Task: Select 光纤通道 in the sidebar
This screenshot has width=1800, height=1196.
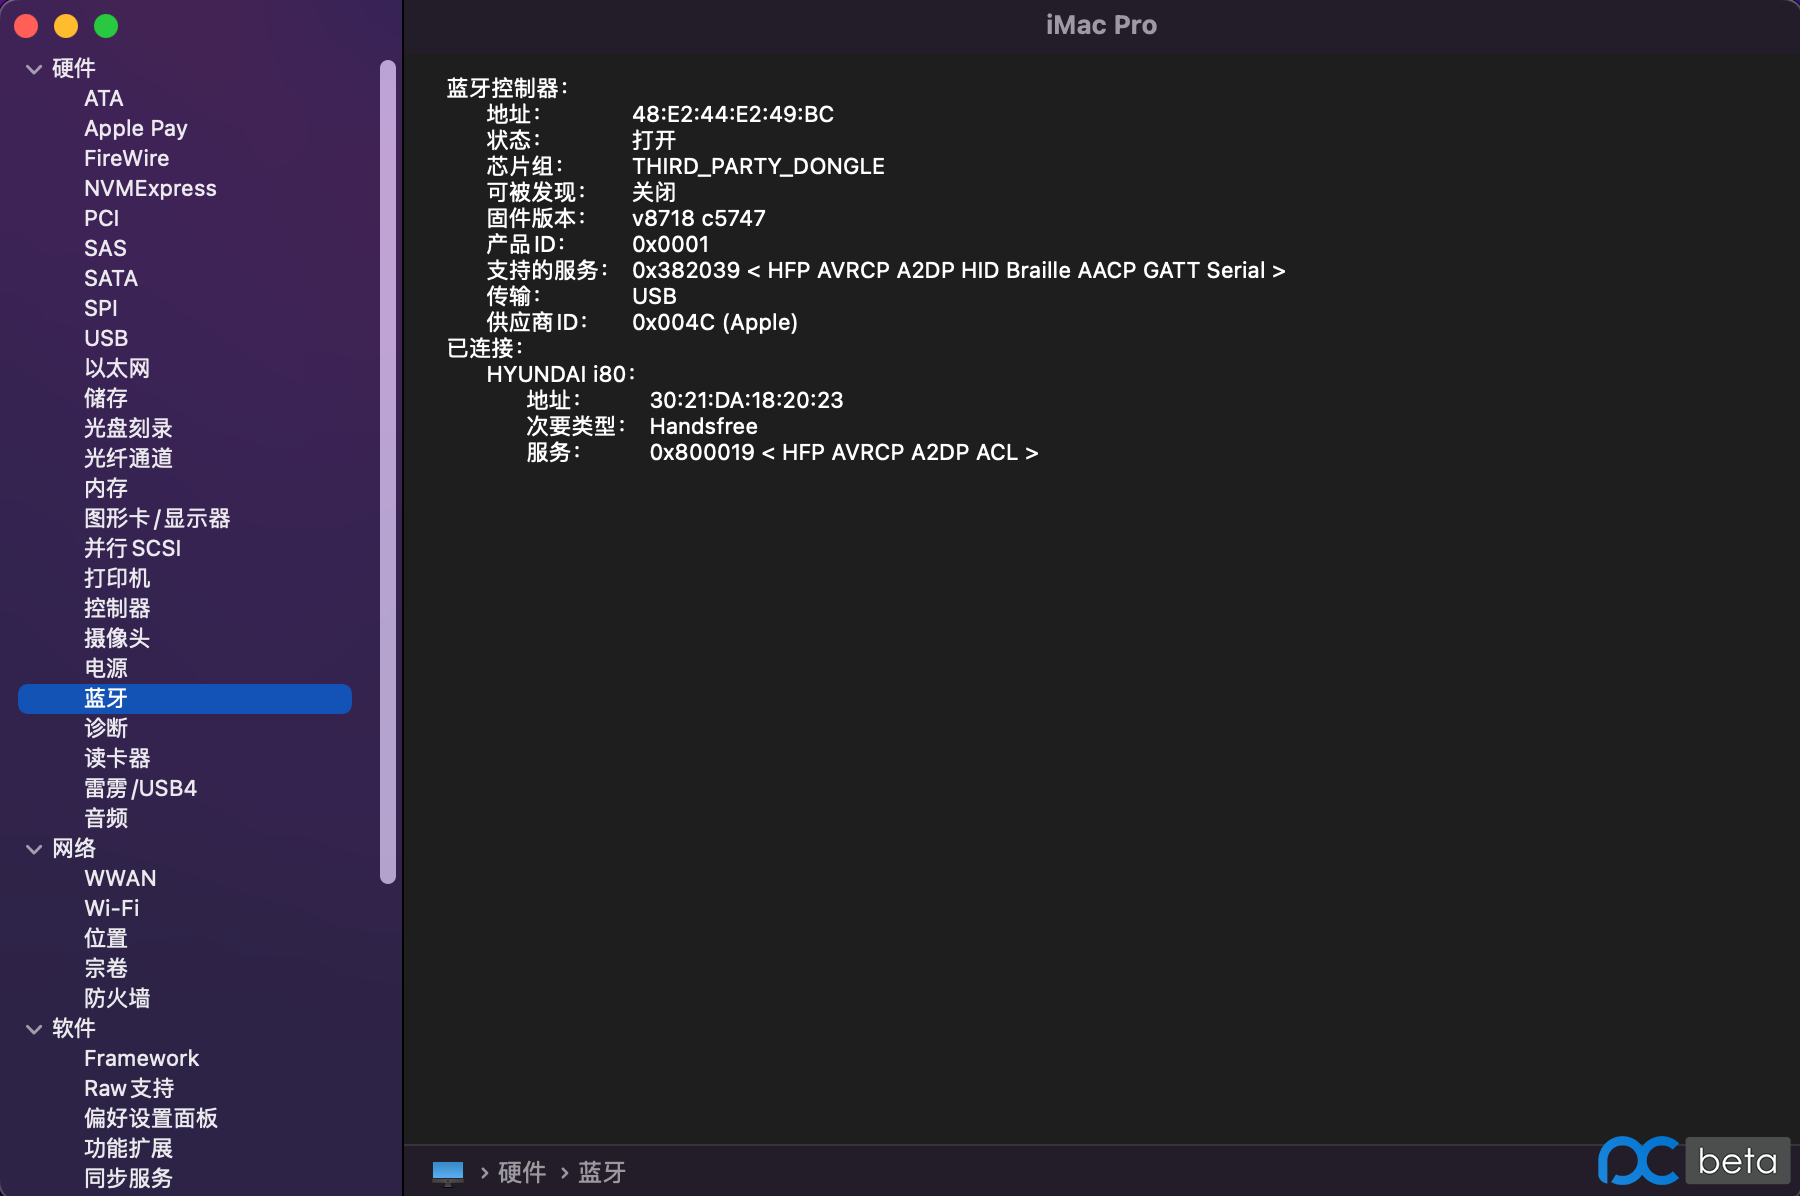Action: point(128,458)
